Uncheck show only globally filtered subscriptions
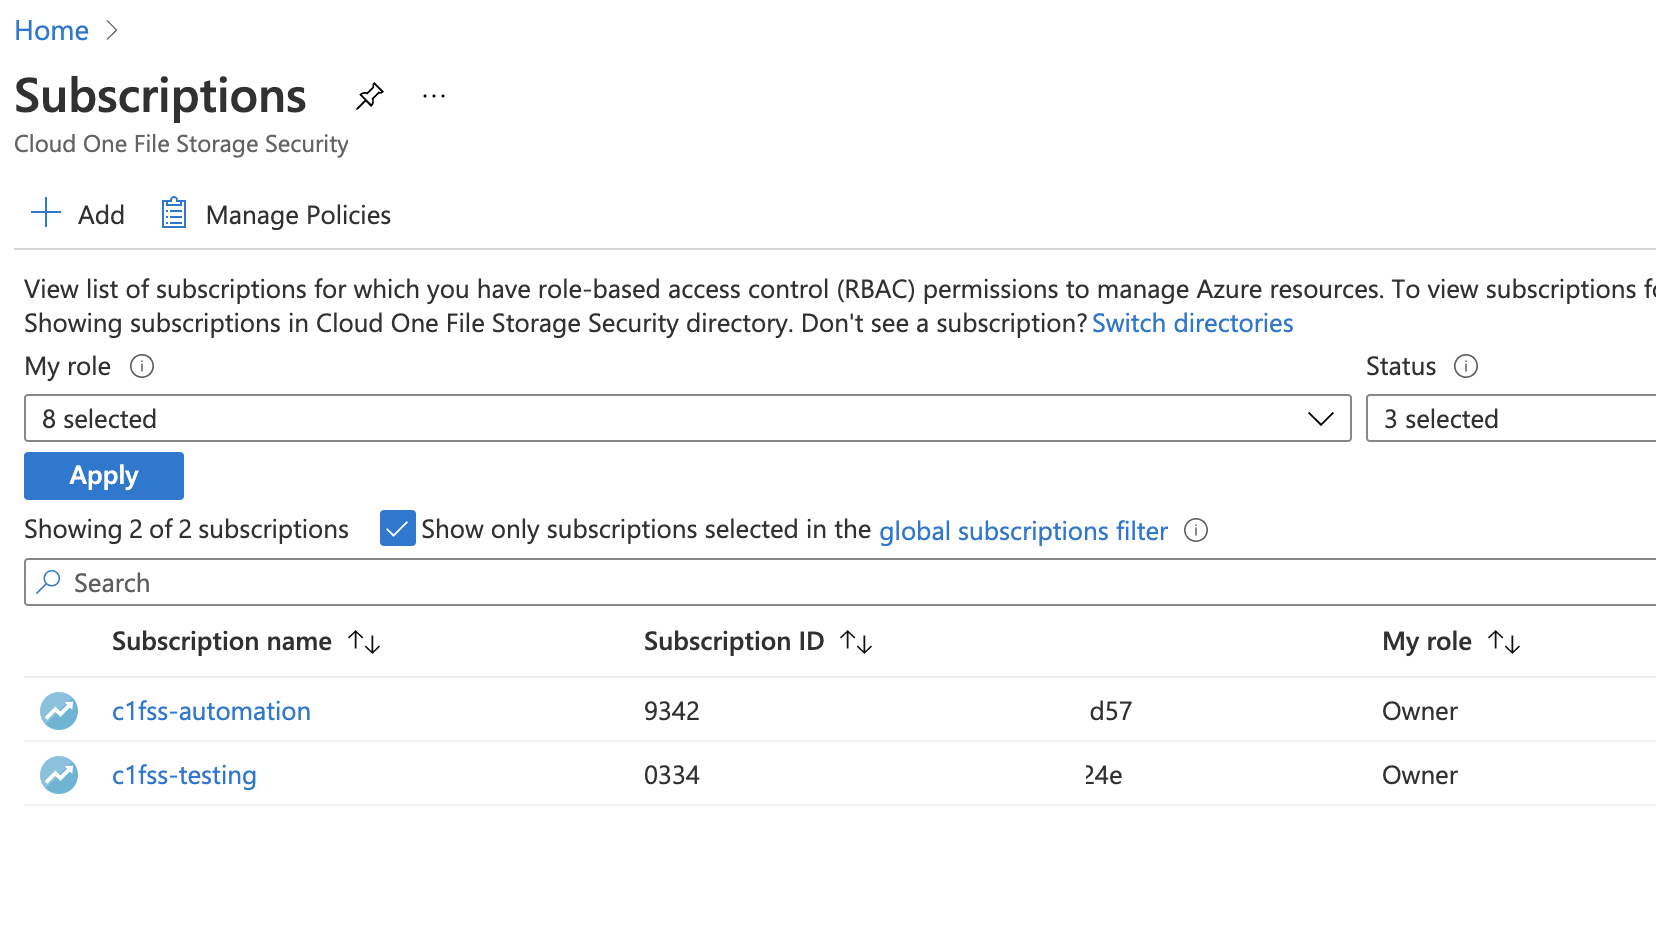This screenshot has height=926, width=1656. coord(397,529)
